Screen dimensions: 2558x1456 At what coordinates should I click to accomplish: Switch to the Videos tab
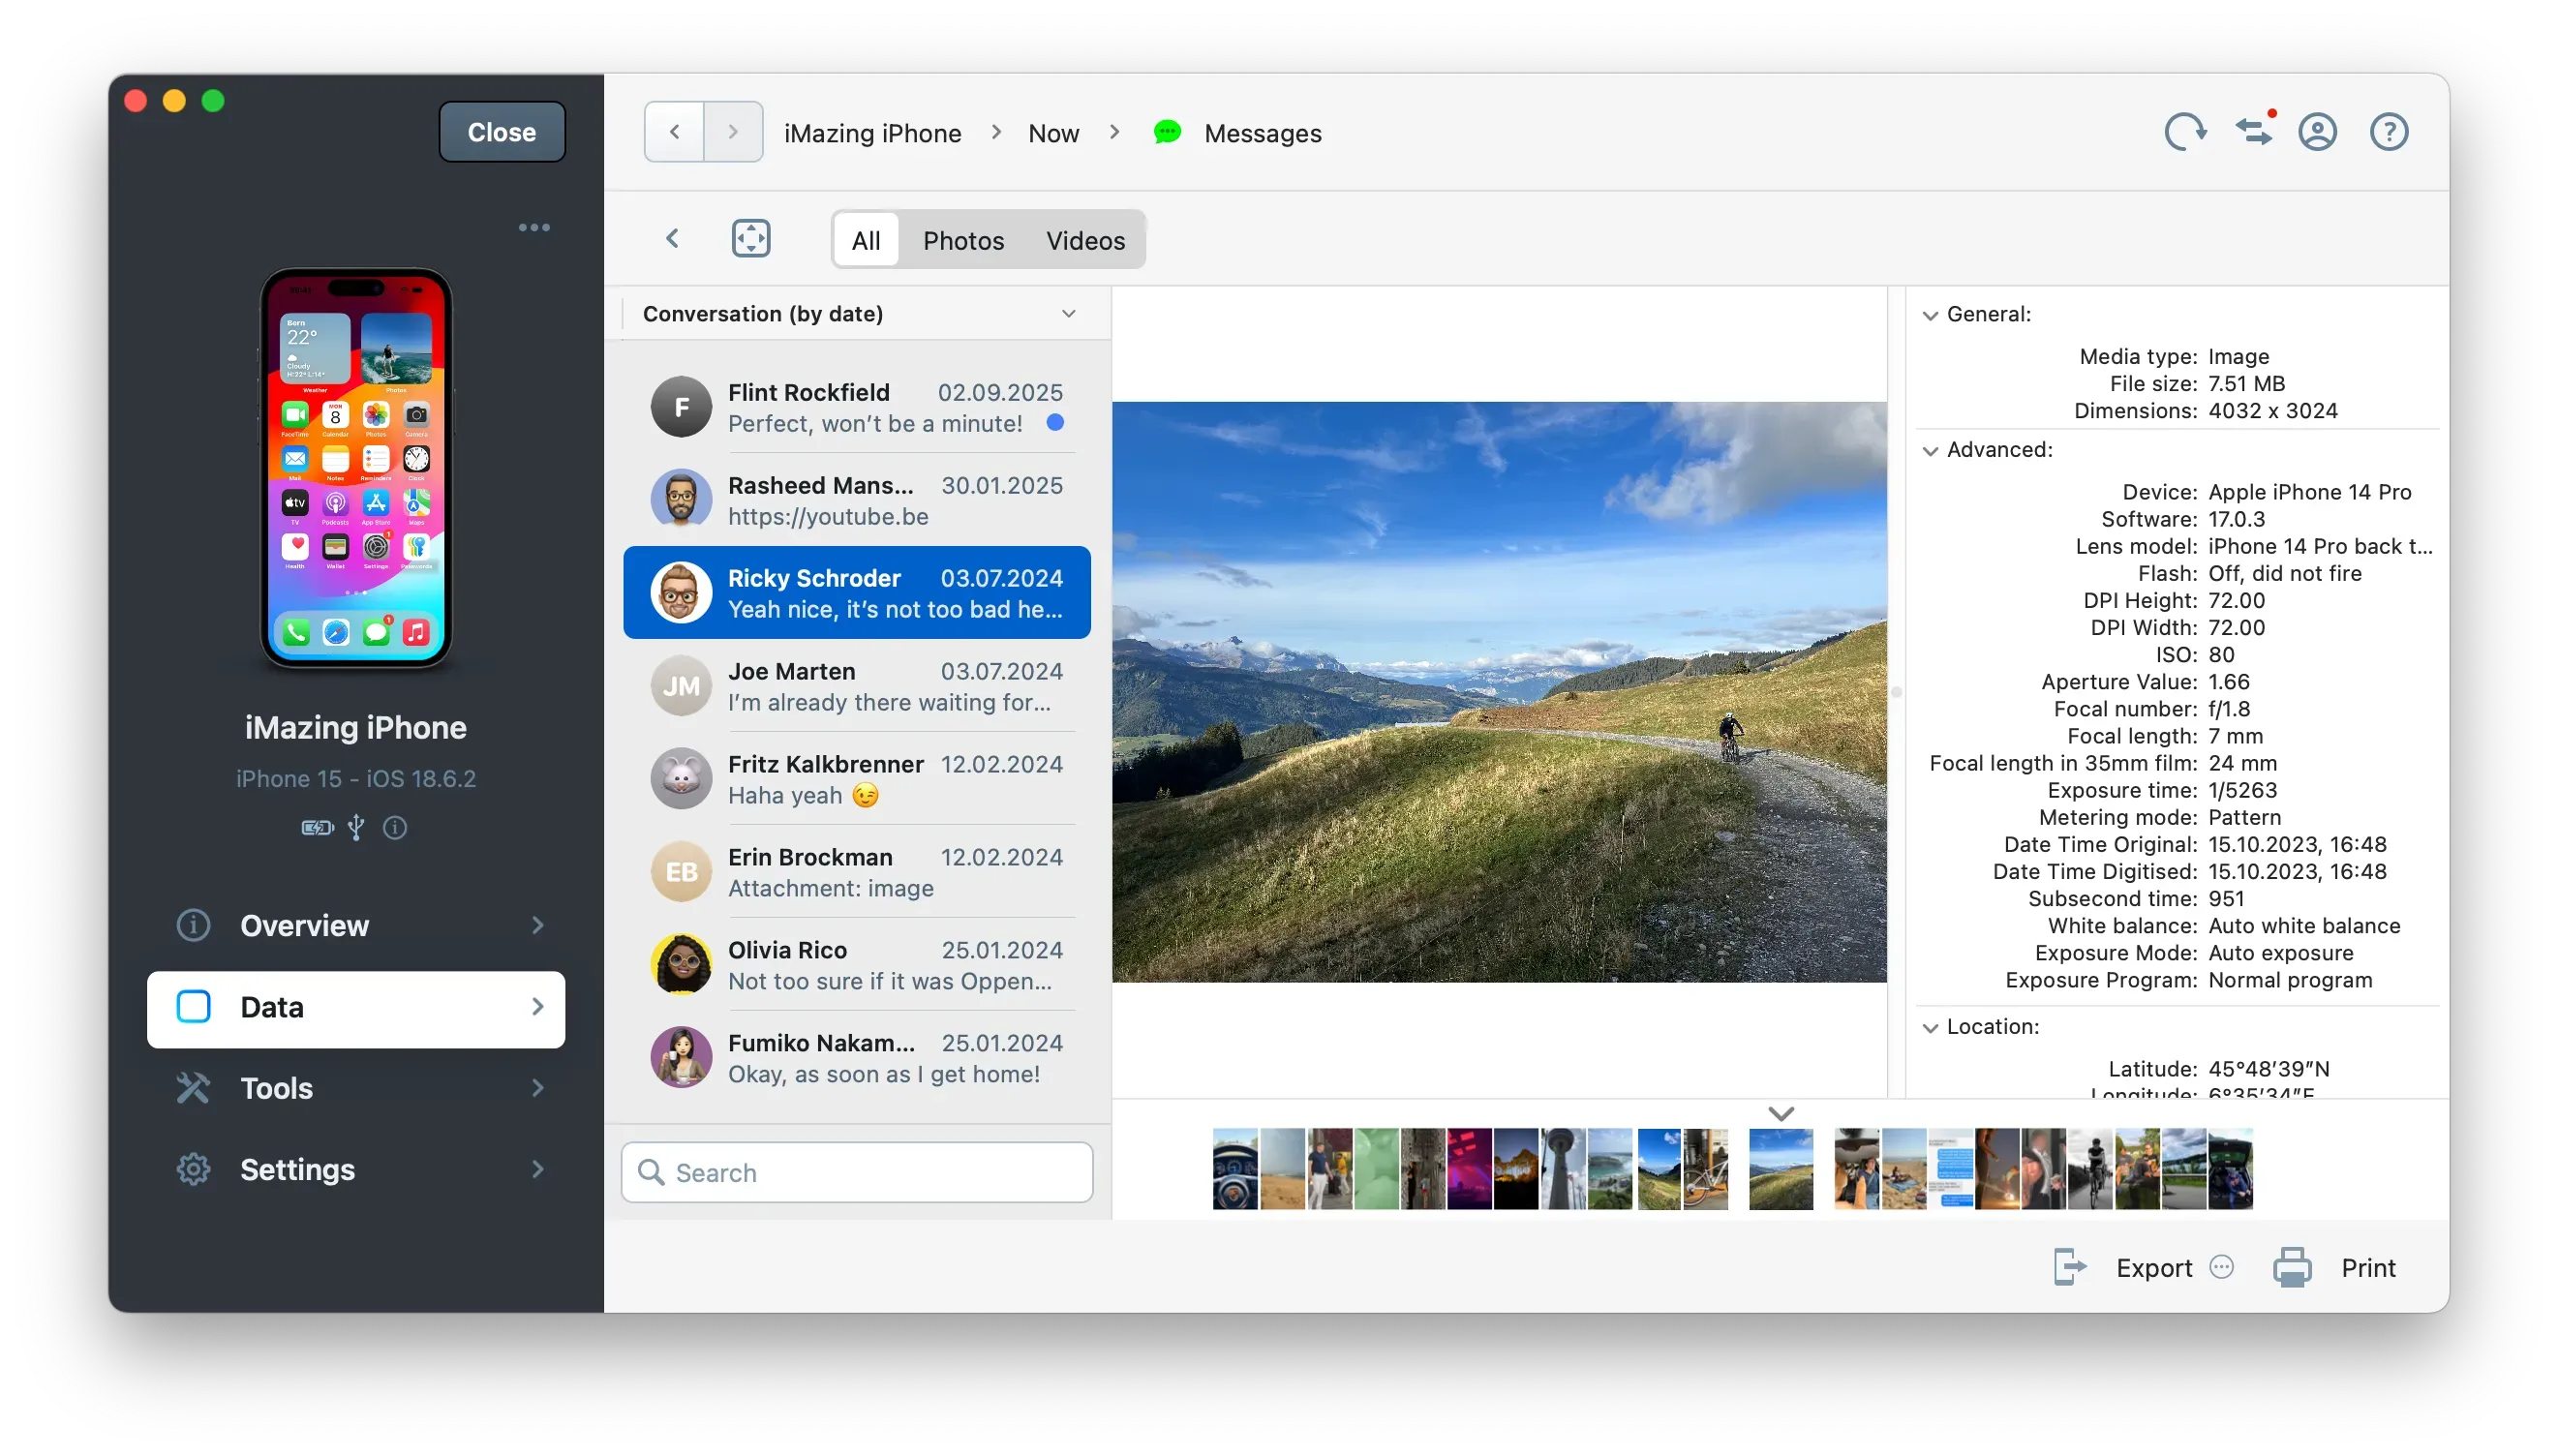pos(1084,239)
